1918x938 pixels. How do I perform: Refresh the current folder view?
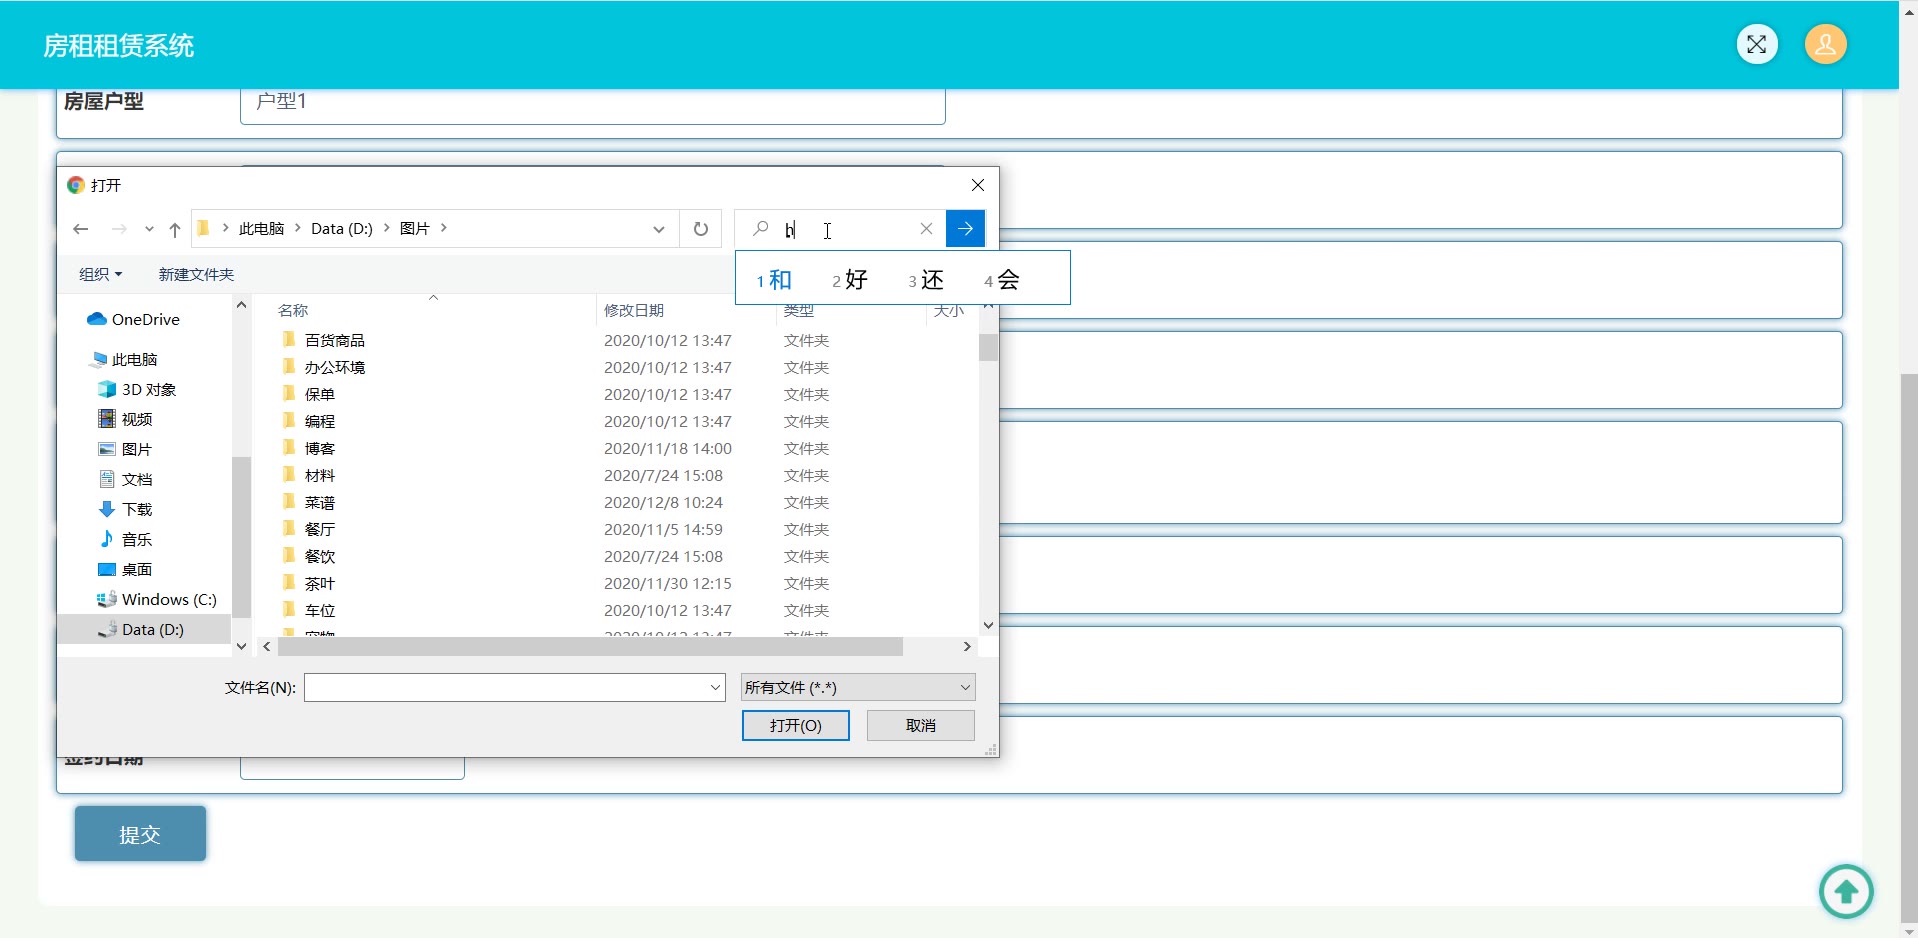701,229
